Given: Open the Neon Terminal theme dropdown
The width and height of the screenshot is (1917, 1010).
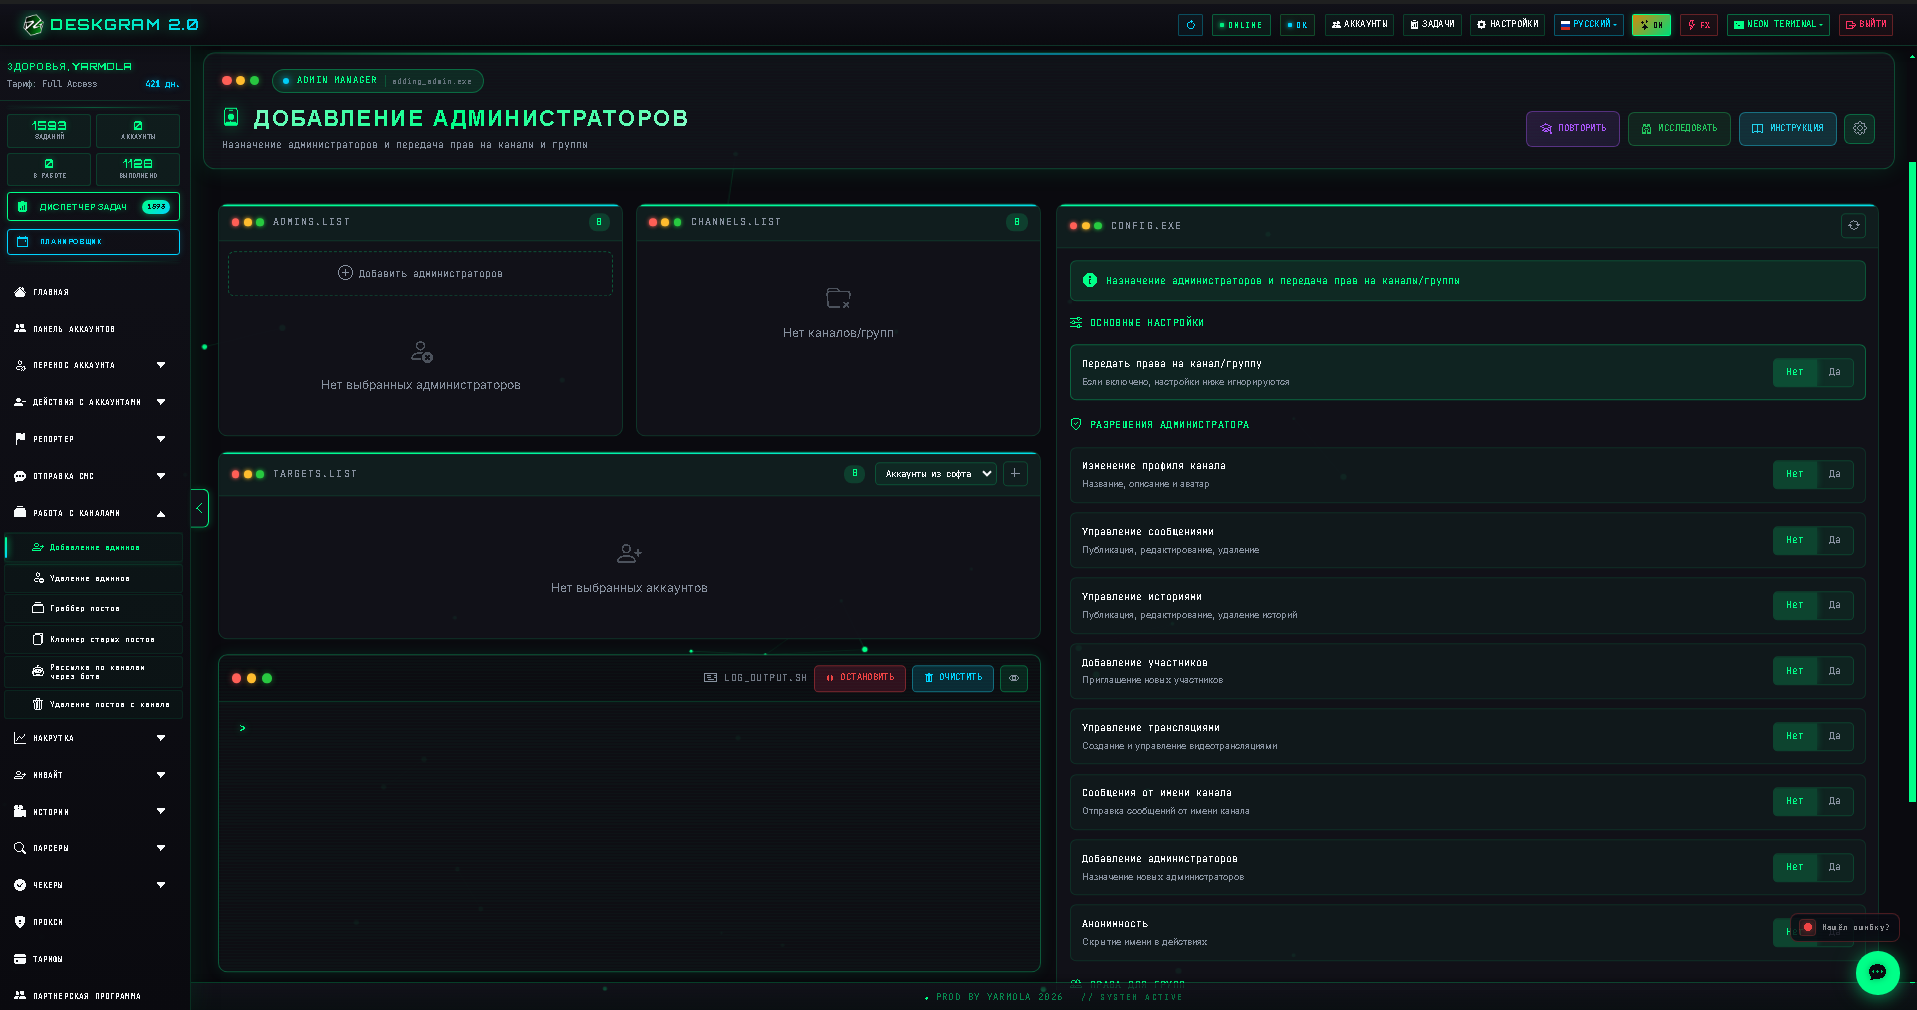Looking at the screenshot, I should pos(1778,25).
